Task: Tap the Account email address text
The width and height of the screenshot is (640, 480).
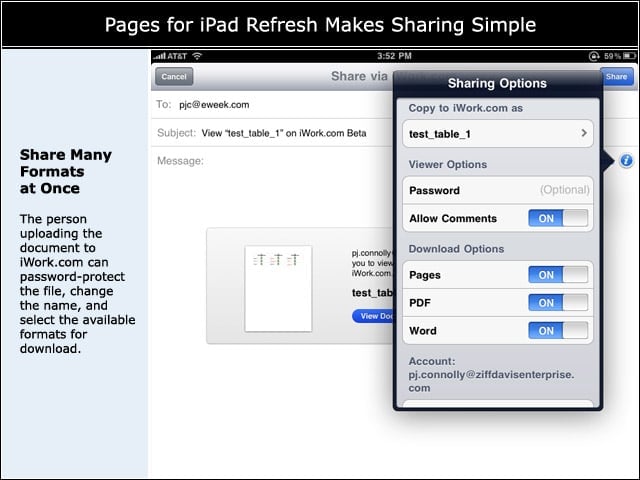Action: click(x=491, y=381)
